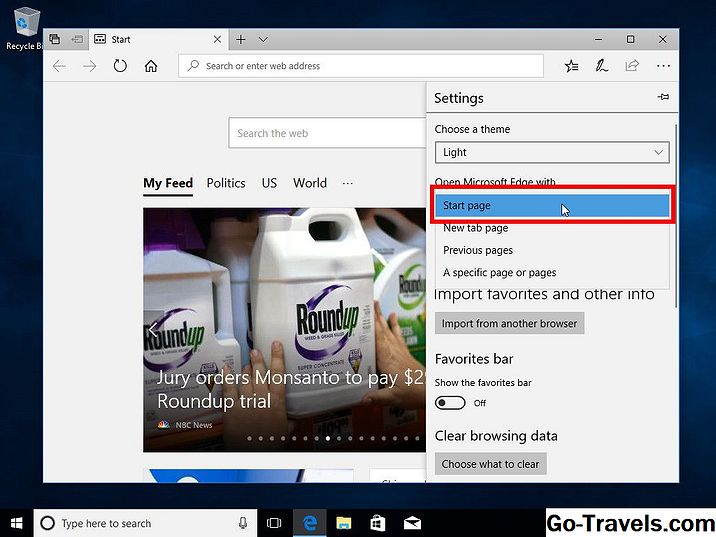The image size is (716, 537).
Task: Choose the Previous pages option
Action: click(x=552, y=250)
